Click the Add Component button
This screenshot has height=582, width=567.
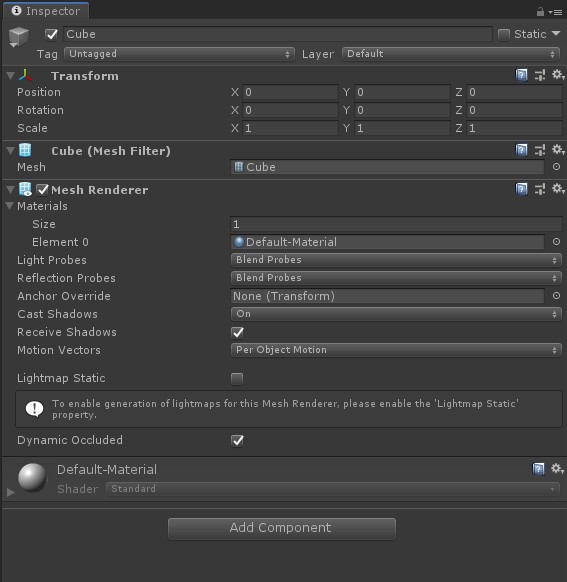[x=282, y=529]
